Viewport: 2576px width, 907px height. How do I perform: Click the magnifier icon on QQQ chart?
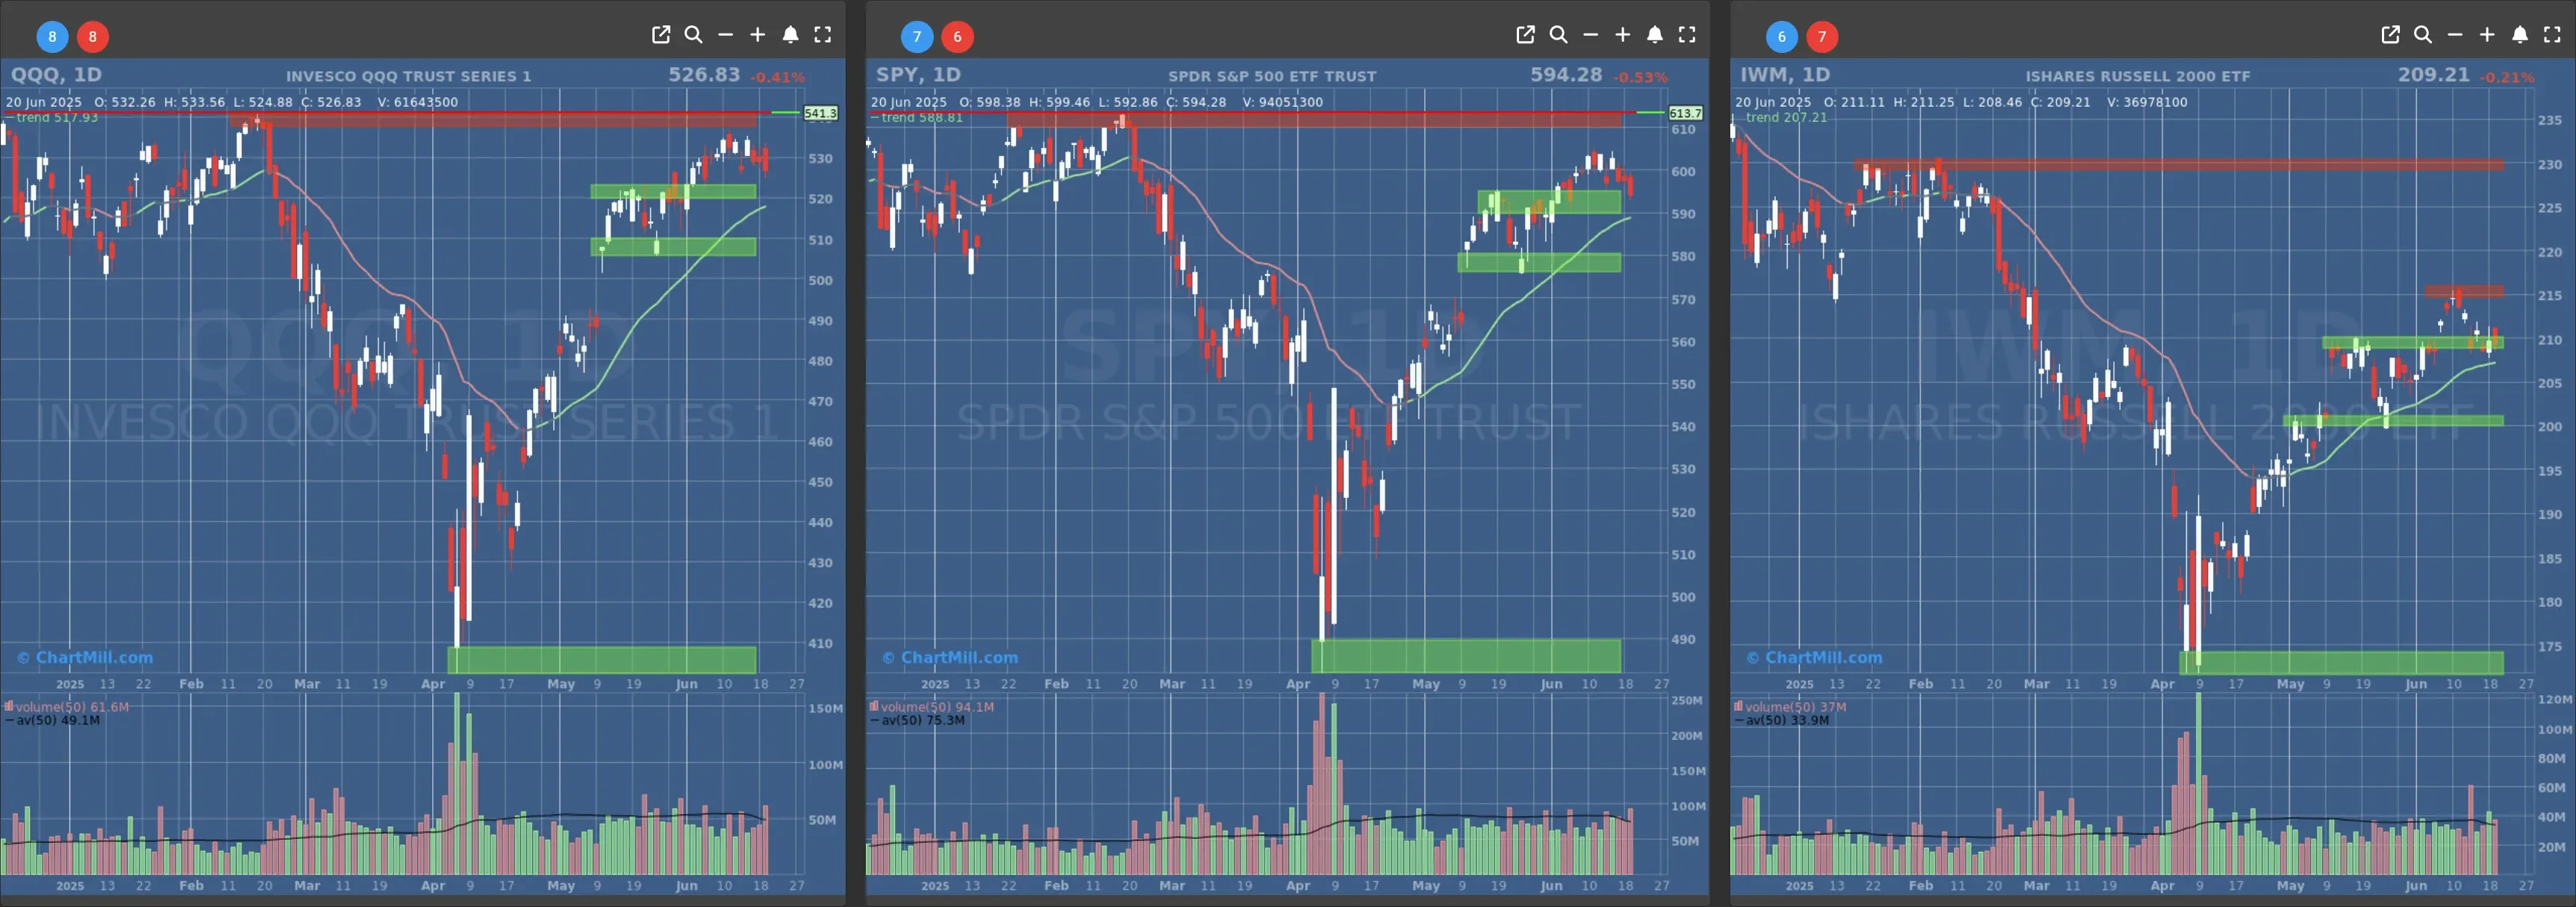(693, 35)
